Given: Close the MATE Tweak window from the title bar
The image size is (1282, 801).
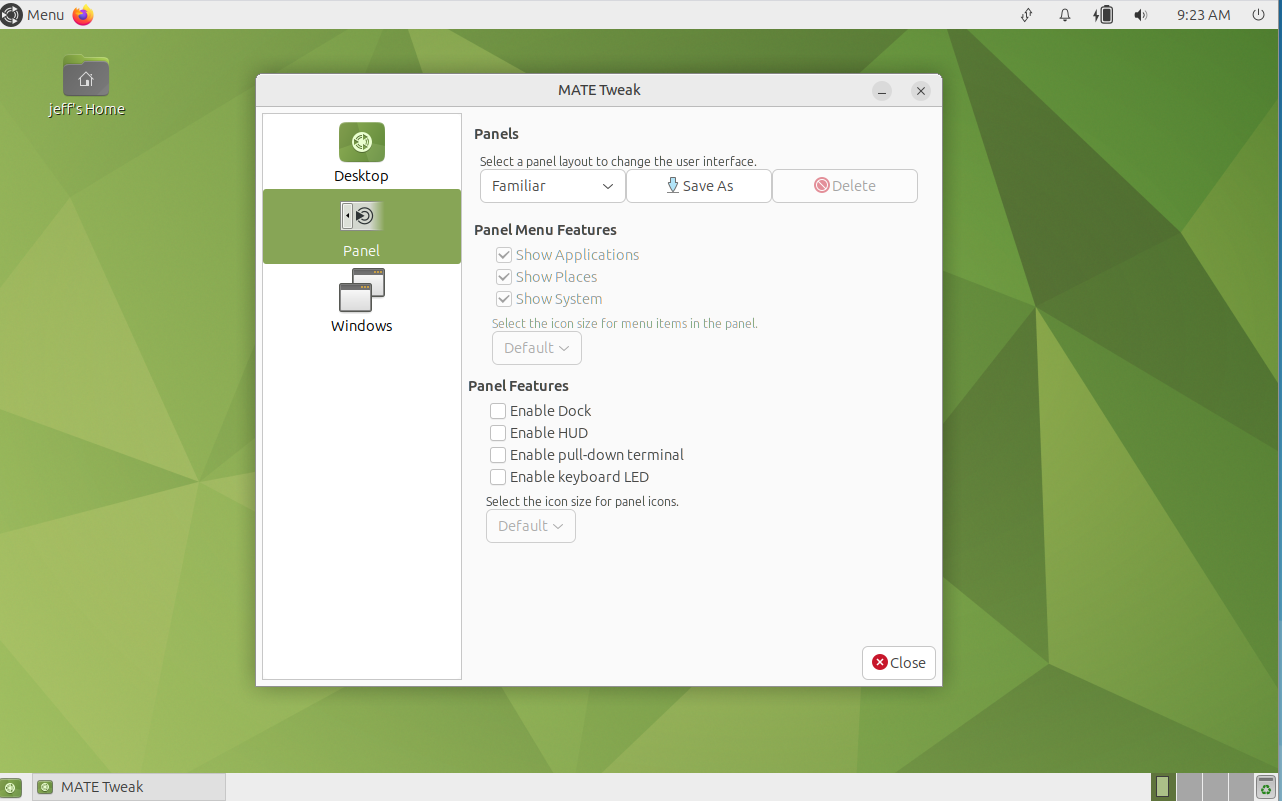Looking at the screenshot, I should tap(921, 91).
